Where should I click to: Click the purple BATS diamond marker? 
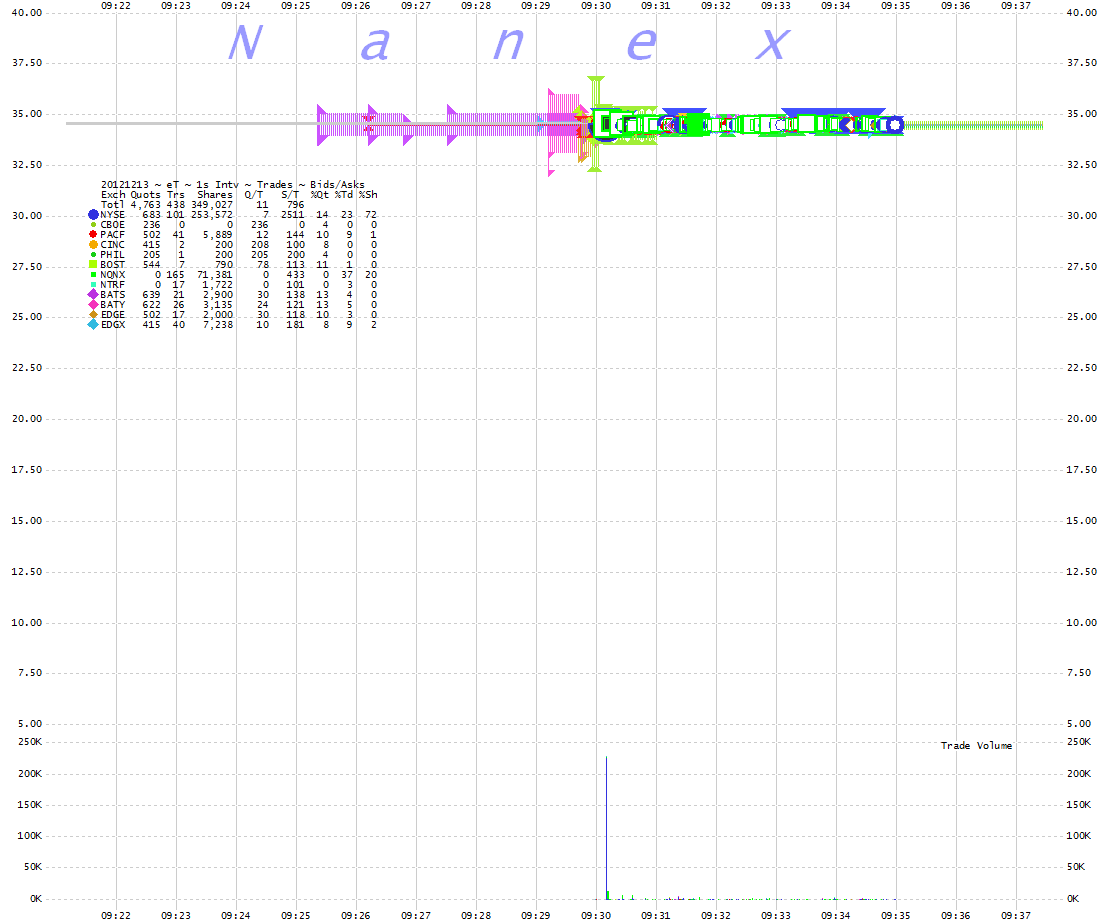point(93,294)
